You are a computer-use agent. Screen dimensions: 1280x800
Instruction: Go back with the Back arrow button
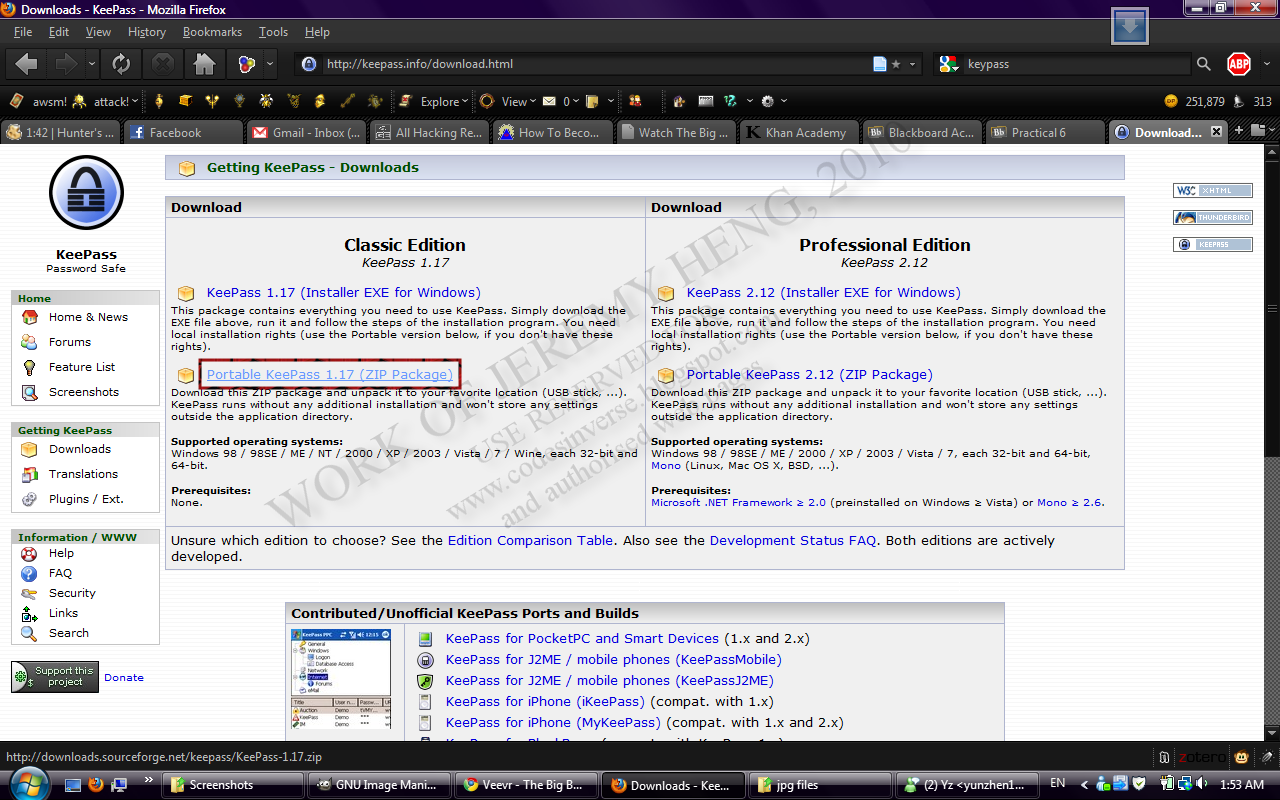coord(27,64)
